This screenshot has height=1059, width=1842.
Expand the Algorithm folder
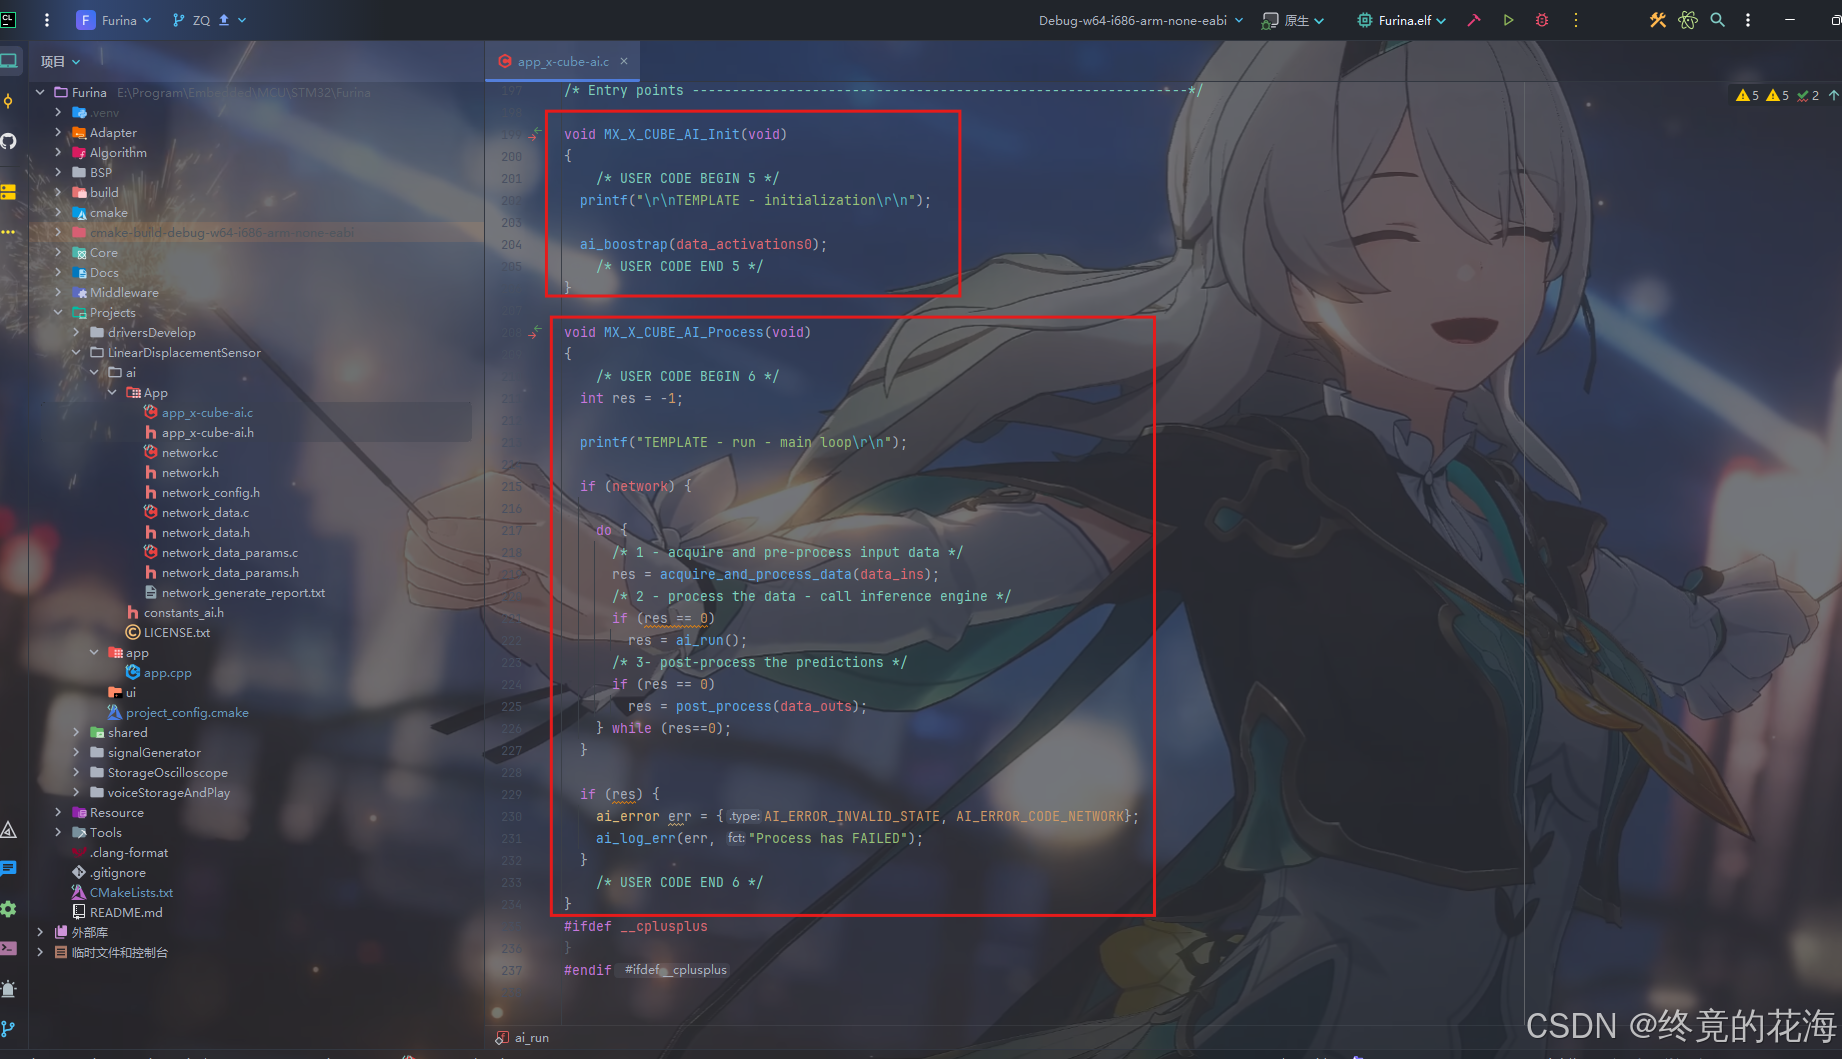pyautogui.click(x=58, y=152)
